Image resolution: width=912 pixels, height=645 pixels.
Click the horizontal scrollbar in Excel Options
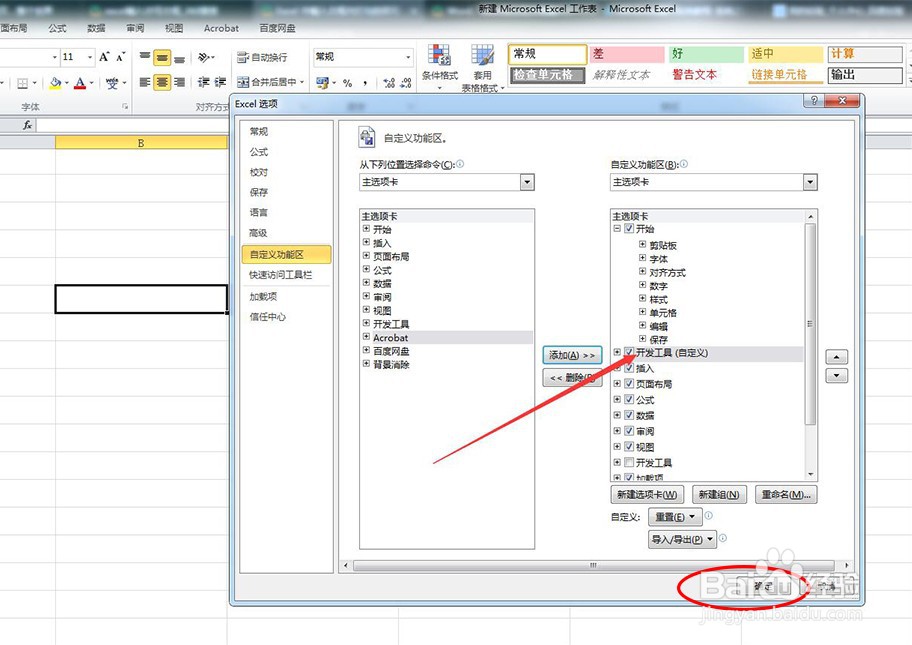click(x=593, y=565)
